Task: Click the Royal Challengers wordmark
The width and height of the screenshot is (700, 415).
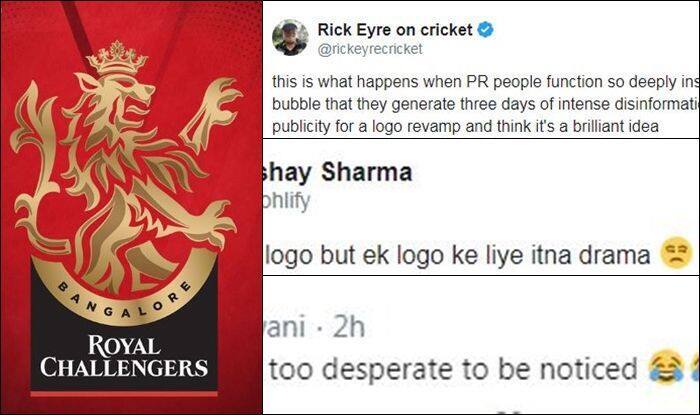Action: click(124, 357)
